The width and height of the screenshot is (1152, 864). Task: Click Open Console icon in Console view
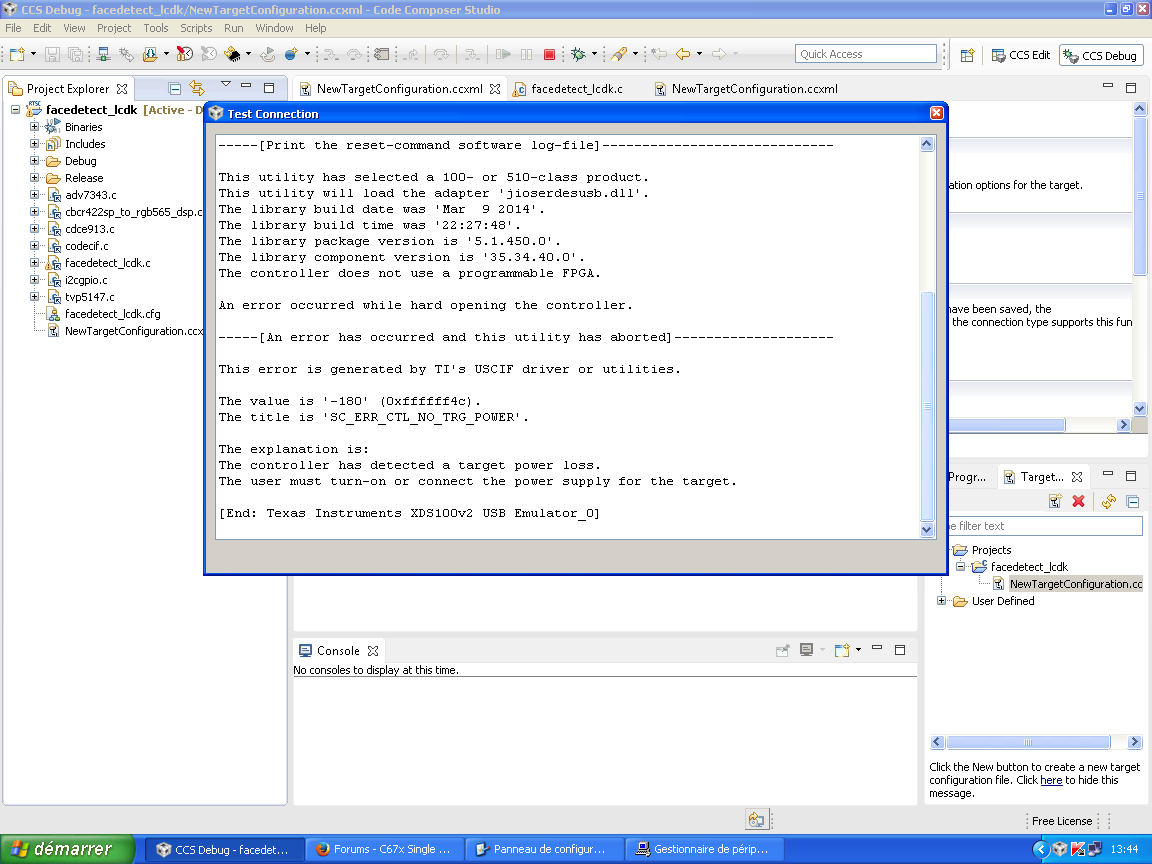click(842, 650)
